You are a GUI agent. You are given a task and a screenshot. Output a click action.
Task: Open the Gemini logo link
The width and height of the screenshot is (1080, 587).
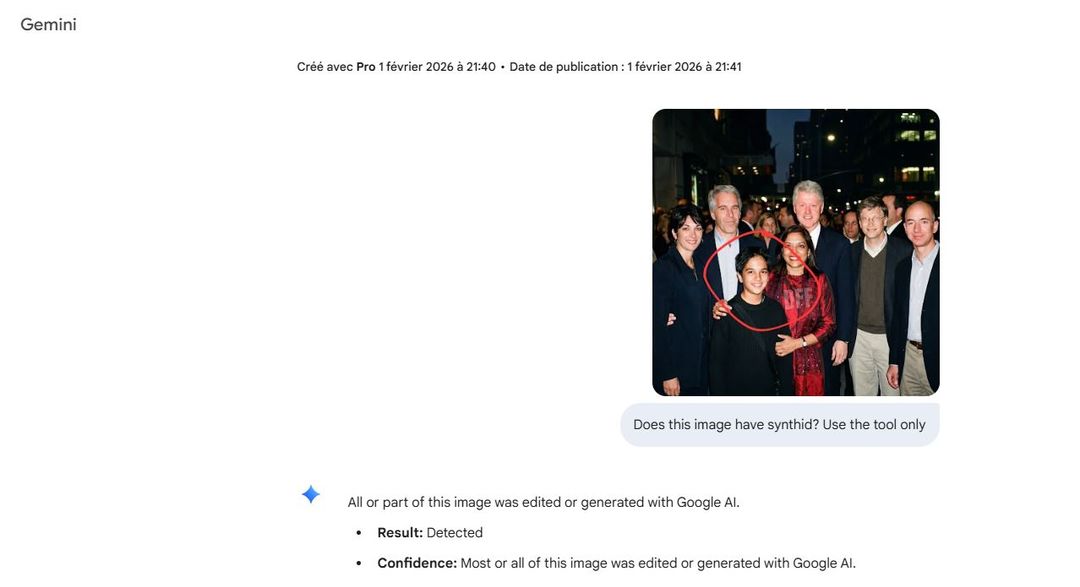(x=48, y=25)
